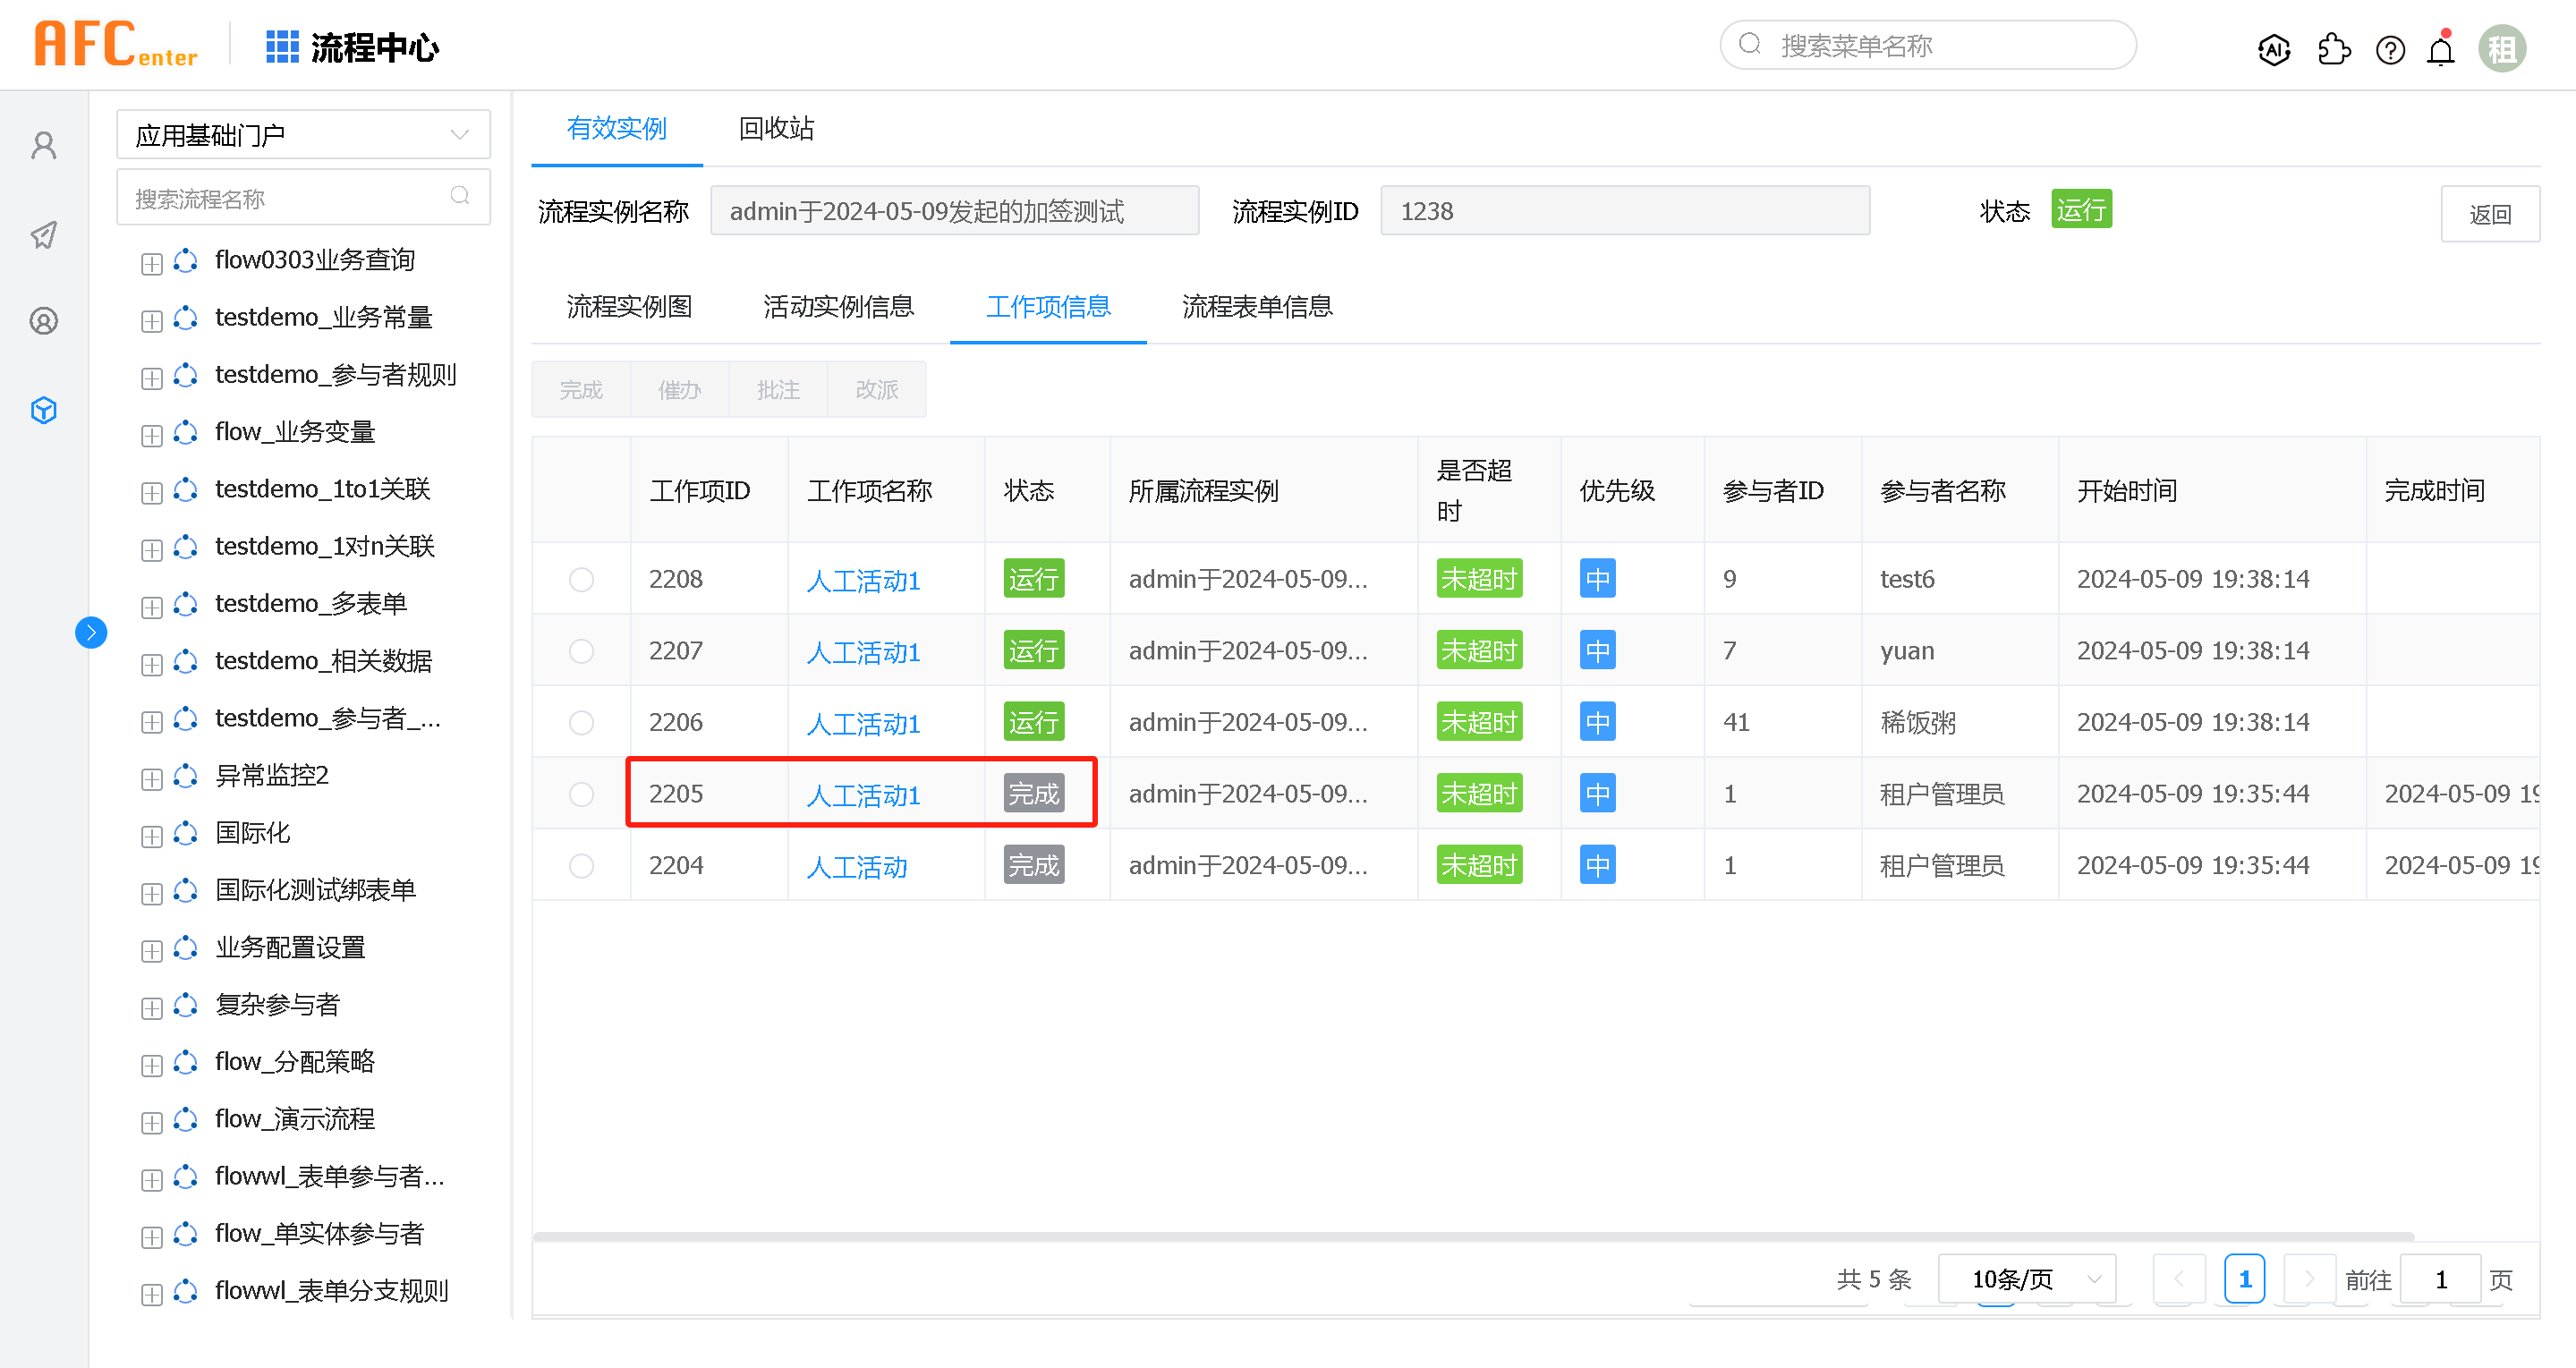This screenshot has height=1368, width=2576.
Task: Open the plugin puzzle-piece icon
Action: (x=2333, y=49)
